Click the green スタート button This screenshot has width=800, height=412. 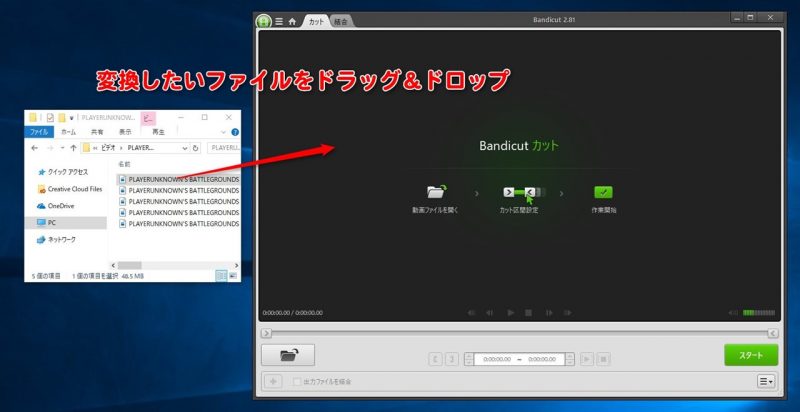(751, 355)
